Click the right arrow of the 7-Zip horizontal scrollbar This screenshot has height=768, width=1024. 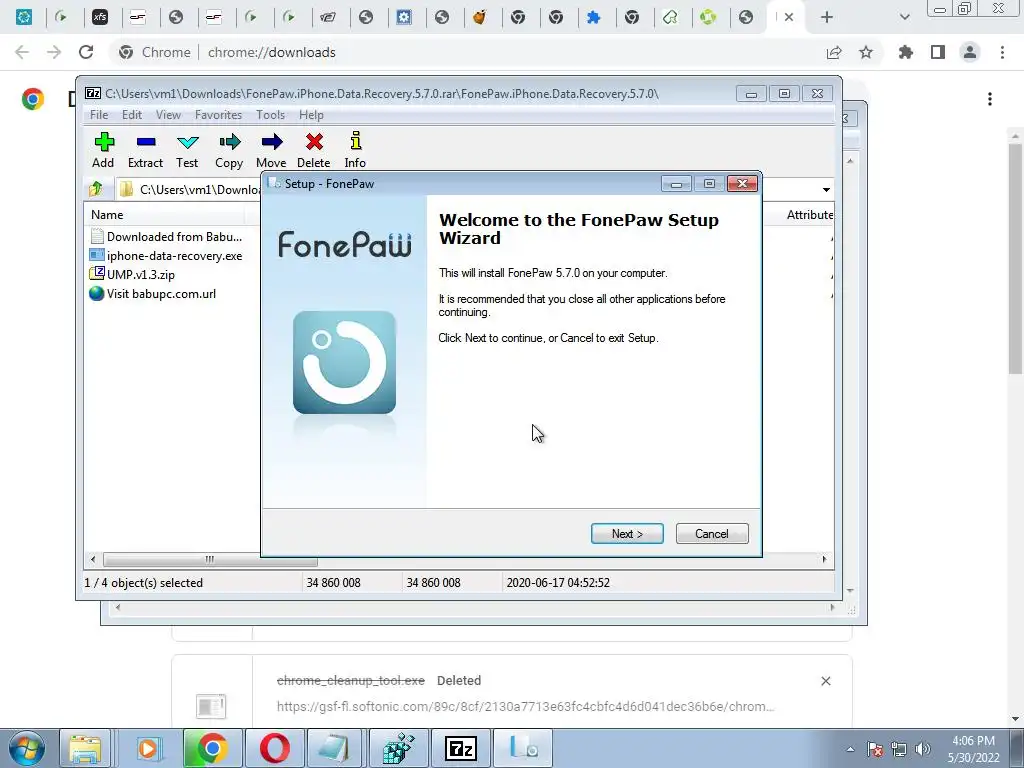coord(824,560)
